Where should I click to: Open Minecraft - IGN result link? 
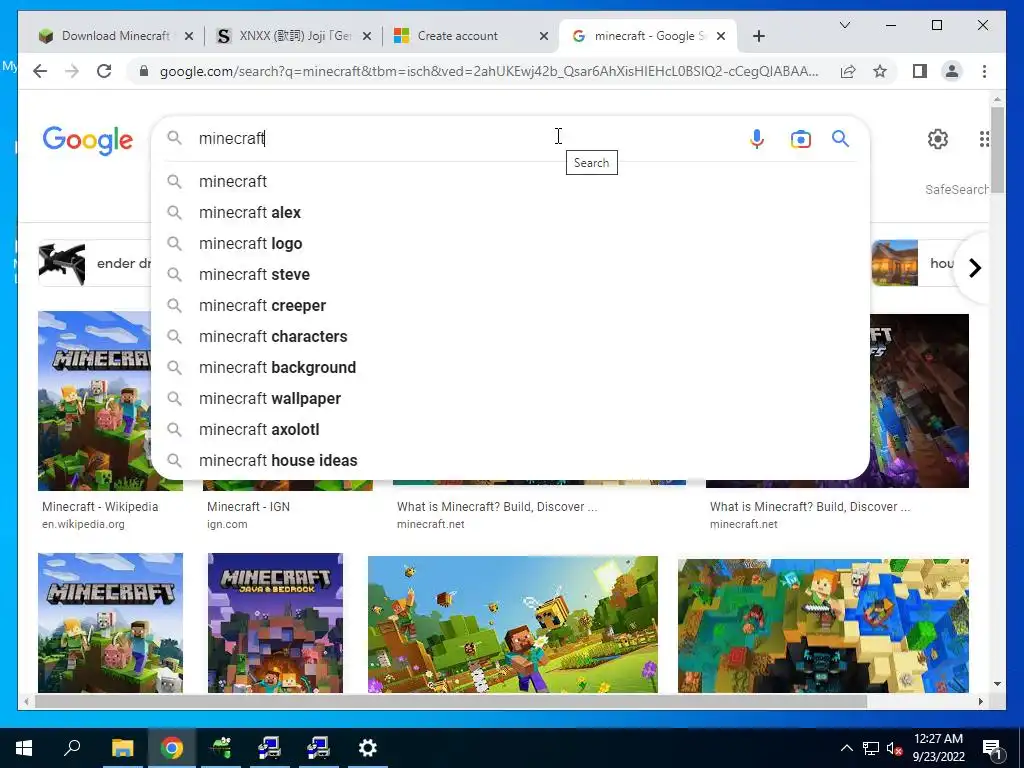pos(248,507)
